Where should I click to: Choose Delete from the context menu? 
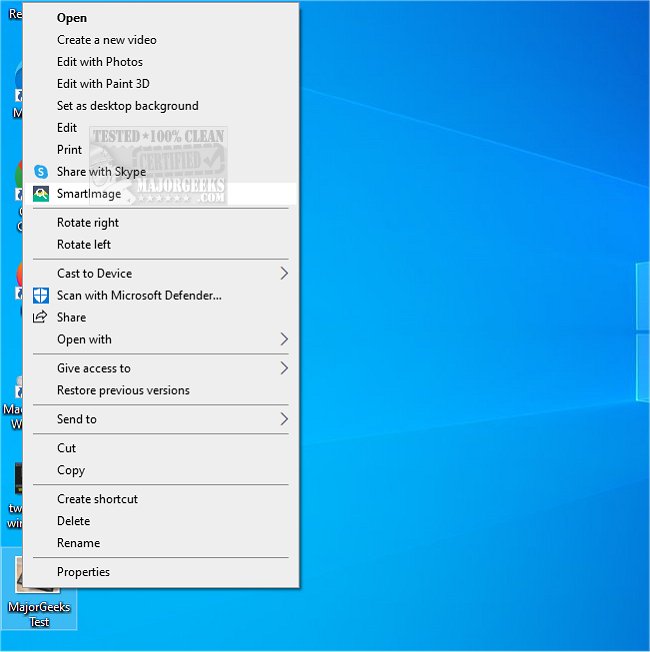161,521
